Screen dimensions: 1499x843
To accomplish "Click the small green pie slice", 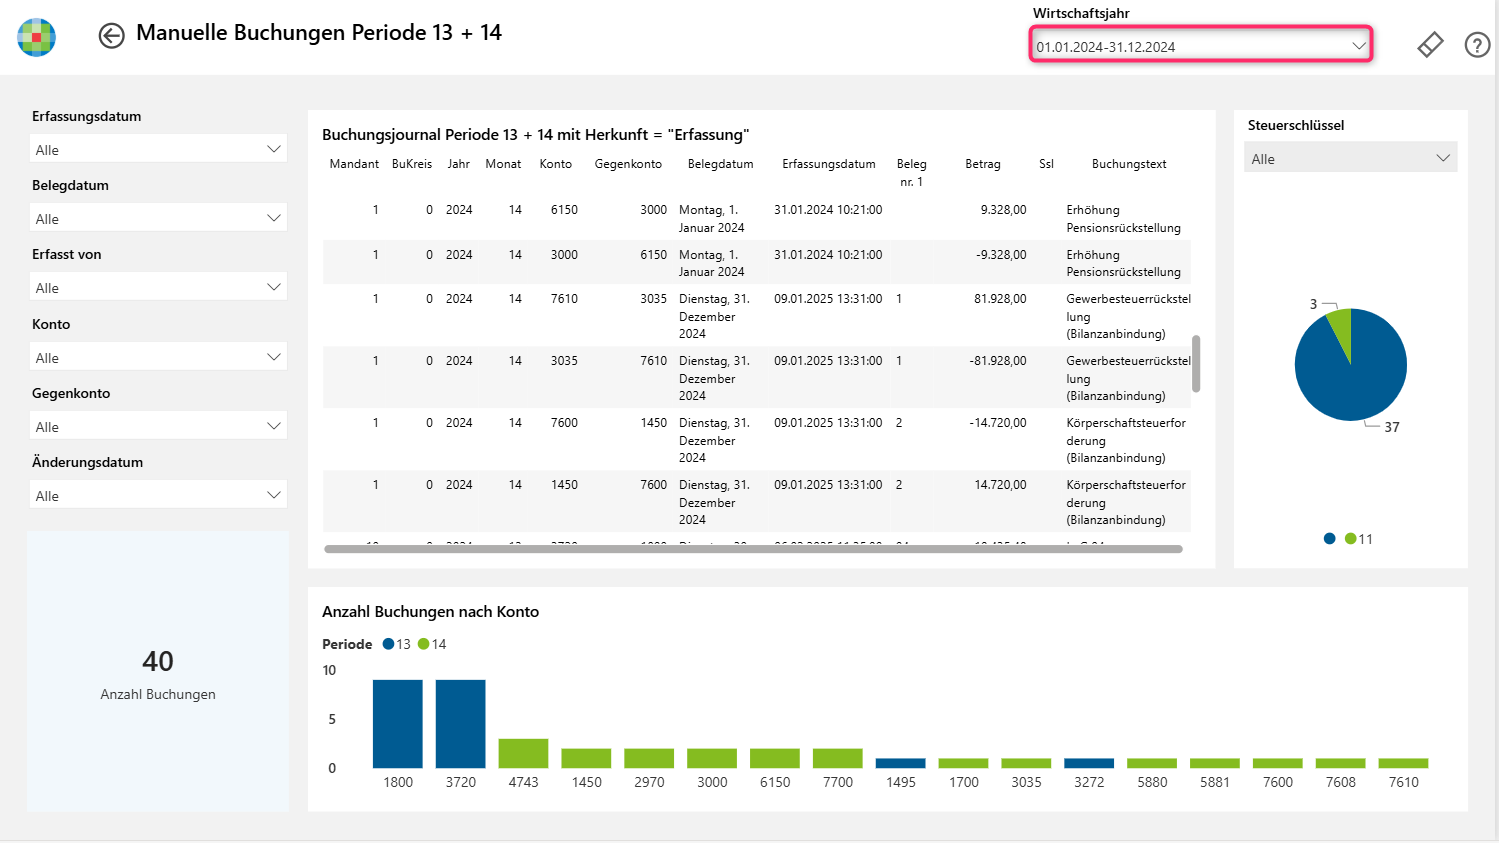I will click(x=1341, y=328).
